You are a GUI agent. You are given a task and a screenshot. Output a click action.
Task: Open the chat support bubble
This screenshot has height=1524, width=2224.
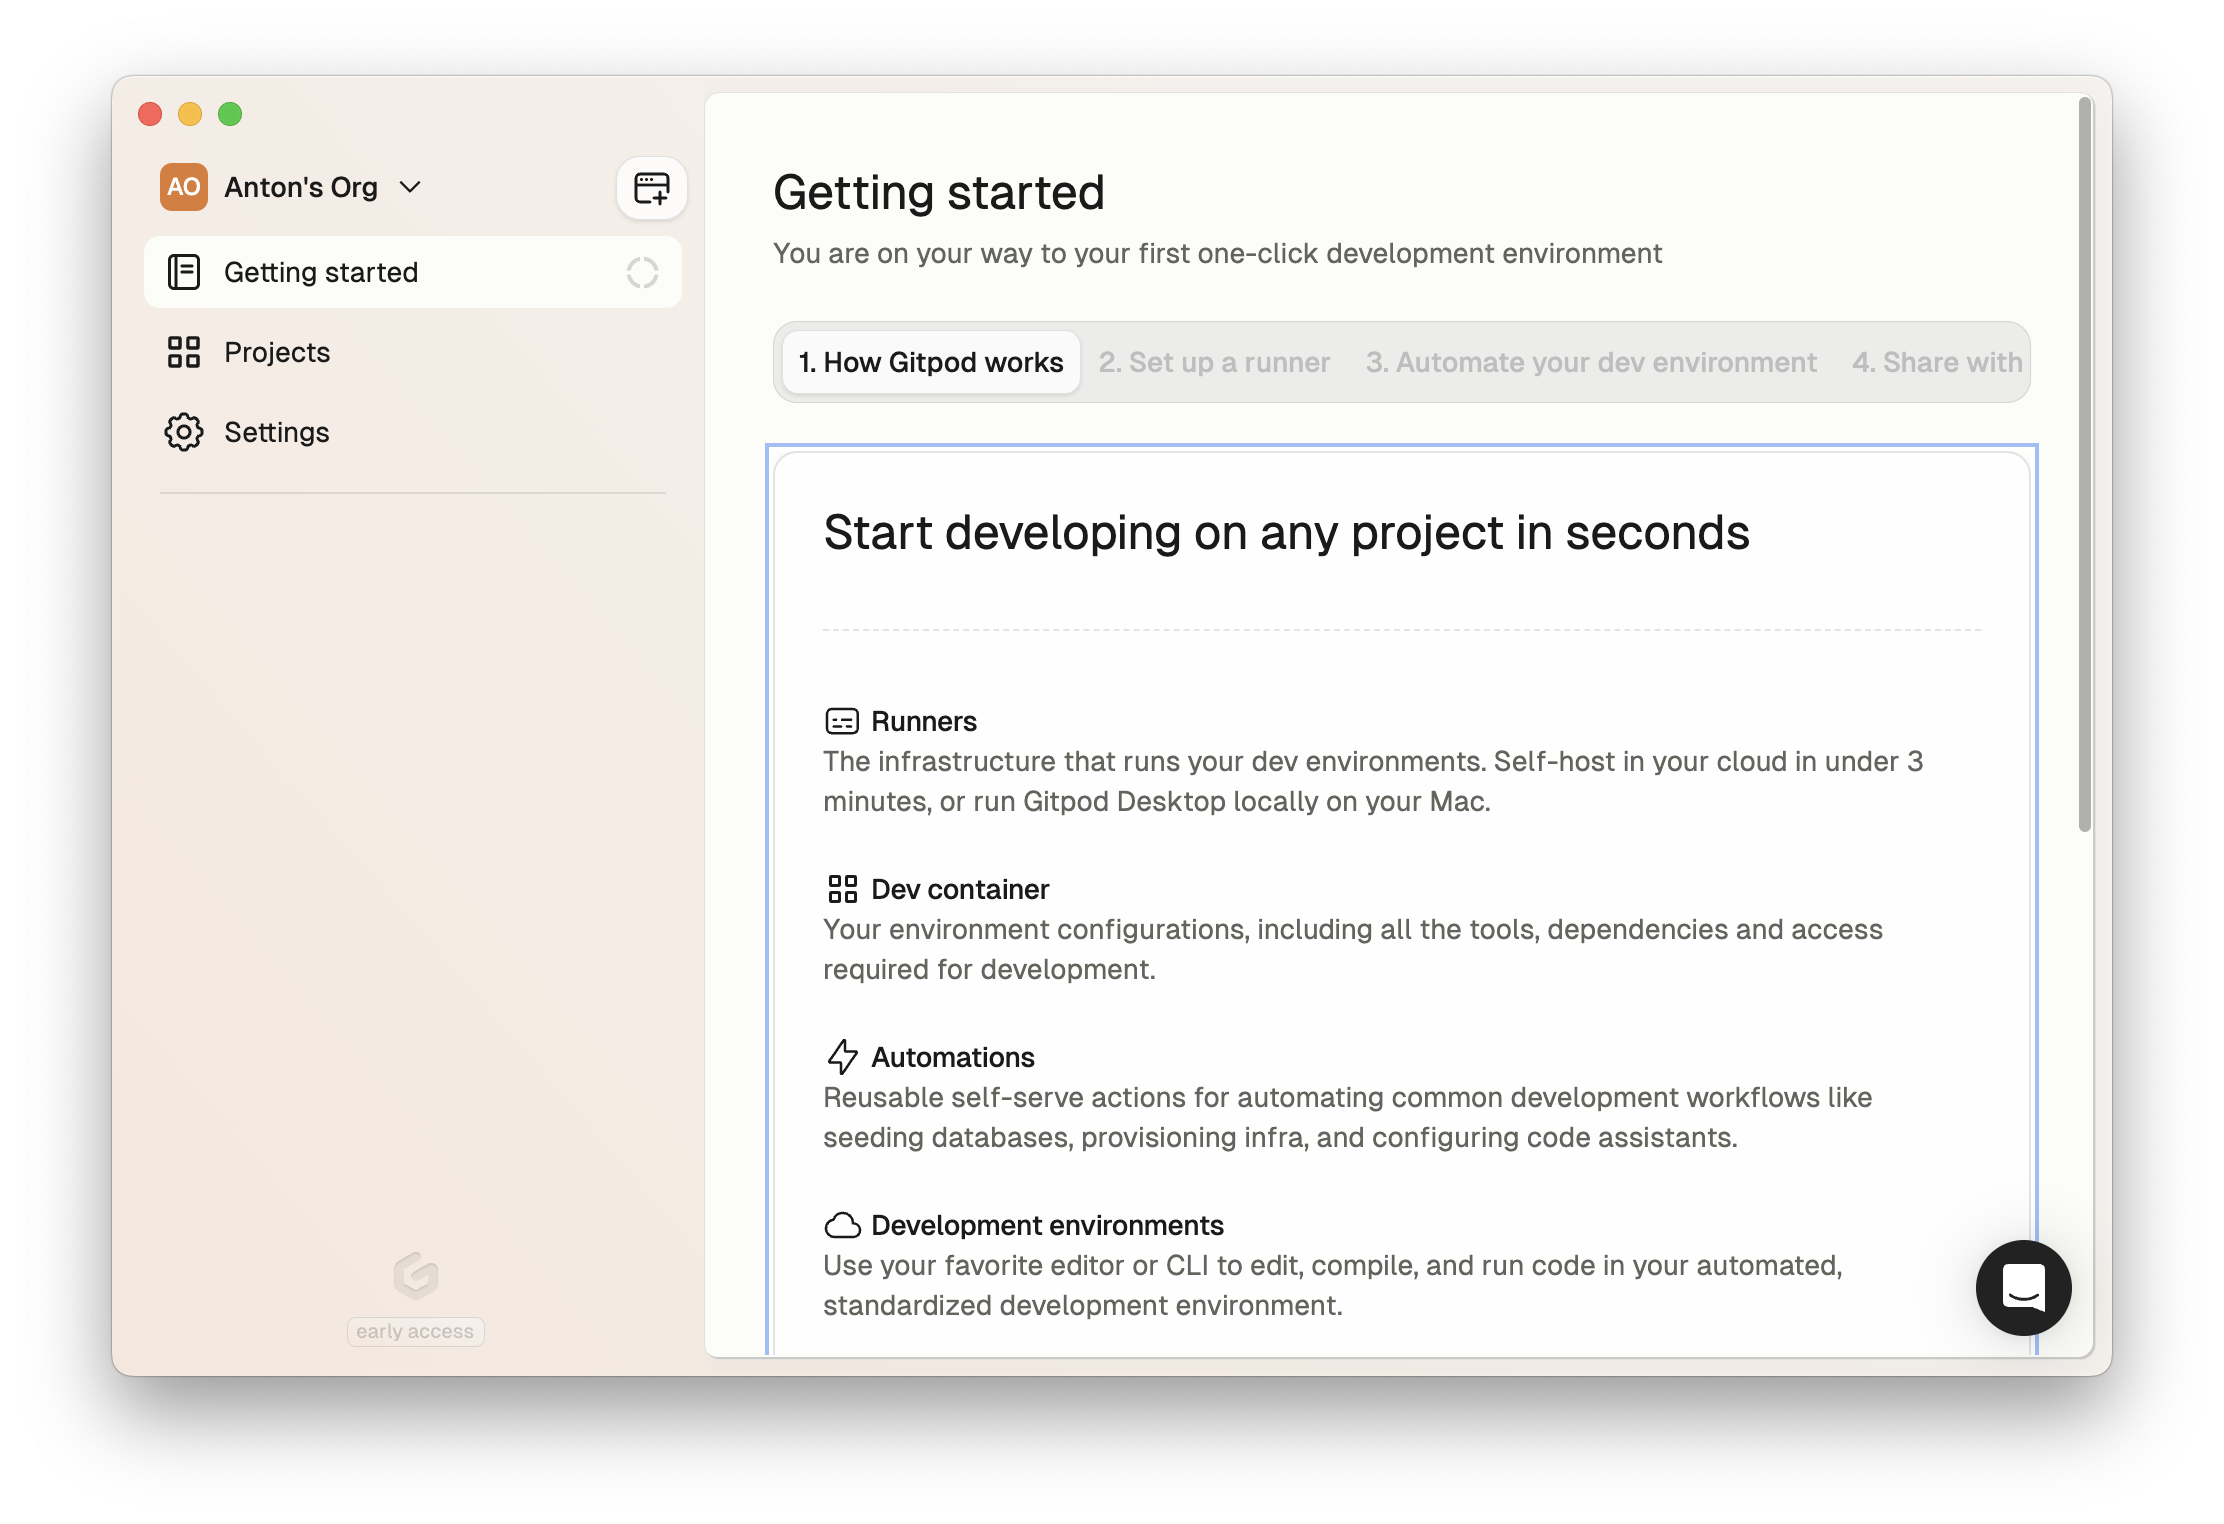pyautogui.click(x=2022, y=1287)
